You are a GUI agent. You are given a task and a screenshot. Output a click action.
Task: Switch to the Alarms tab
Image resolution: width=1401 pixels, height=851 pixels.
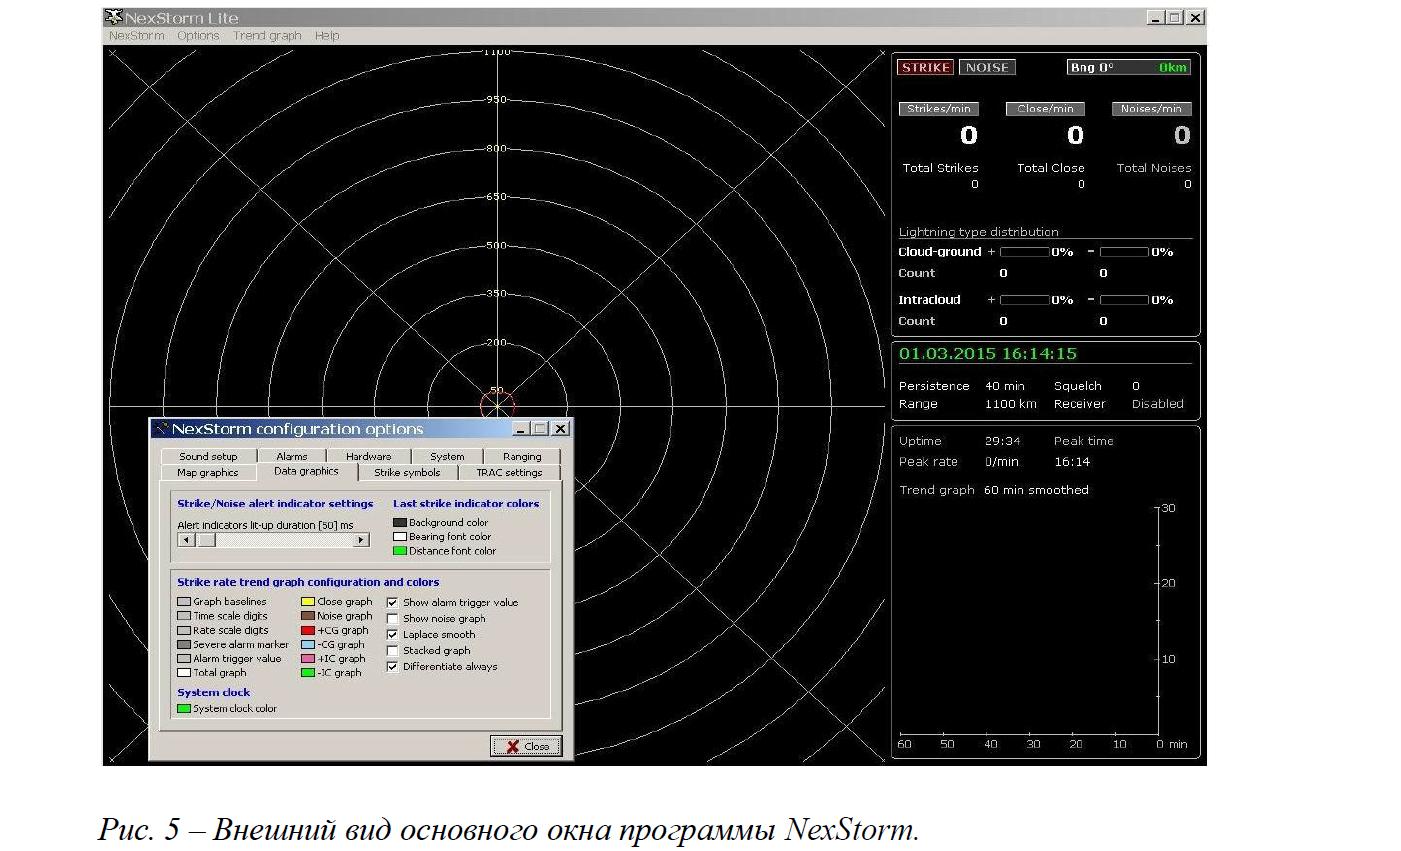click(292, 456)
